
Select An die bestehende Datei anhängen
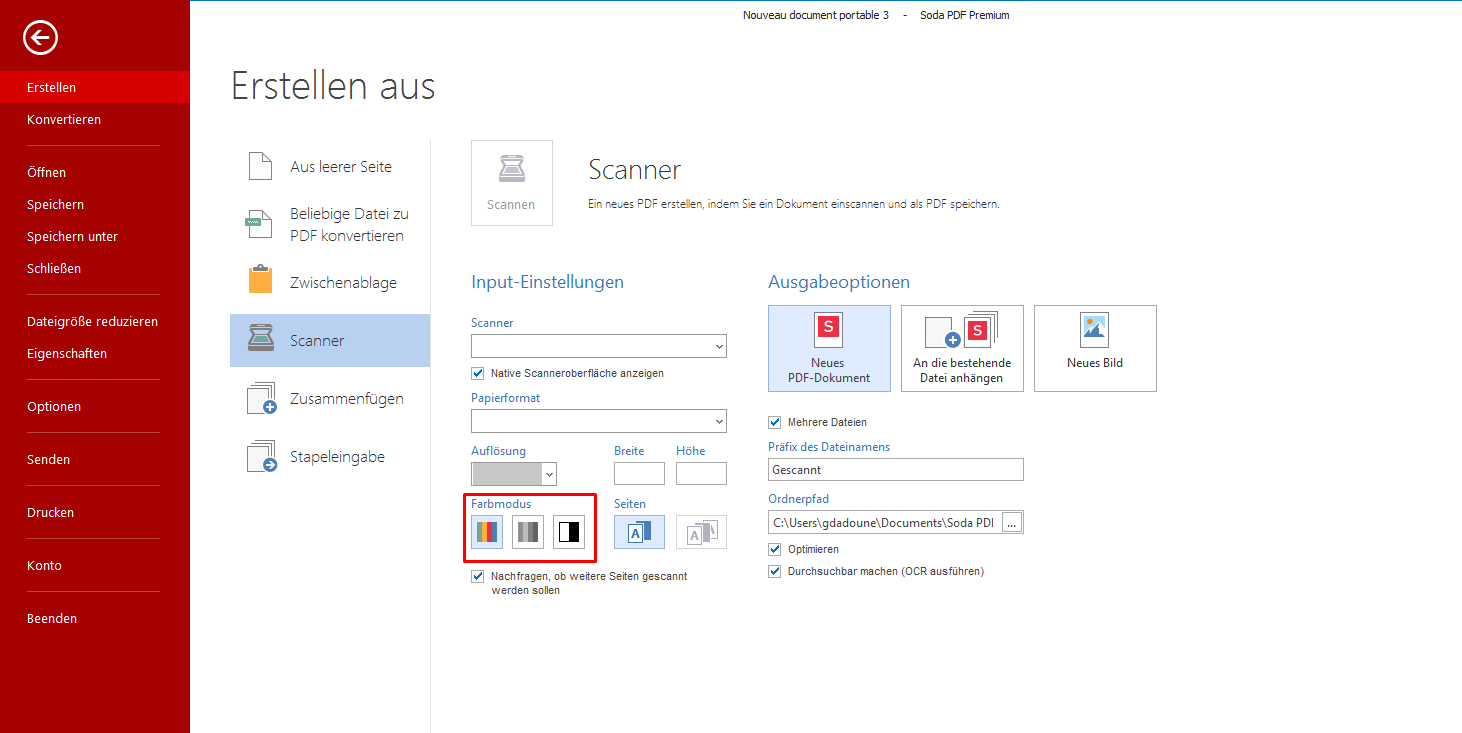(x=962, y=348)
